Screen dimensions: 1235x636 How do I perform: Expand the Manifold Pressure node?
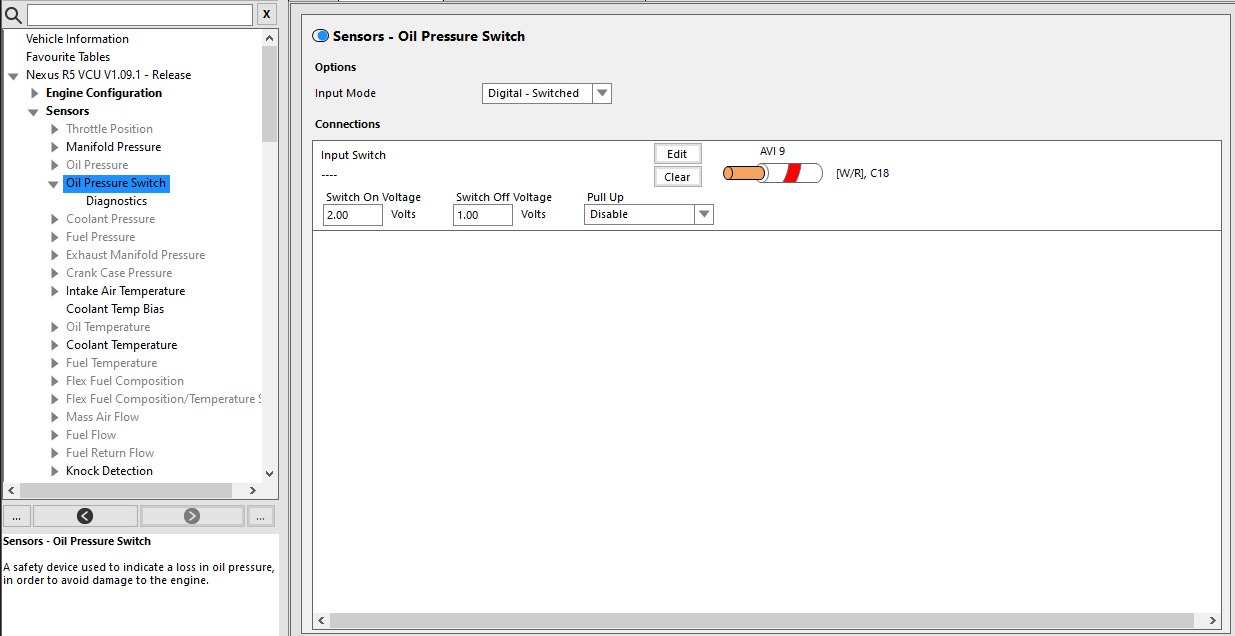tap(55, 147)
